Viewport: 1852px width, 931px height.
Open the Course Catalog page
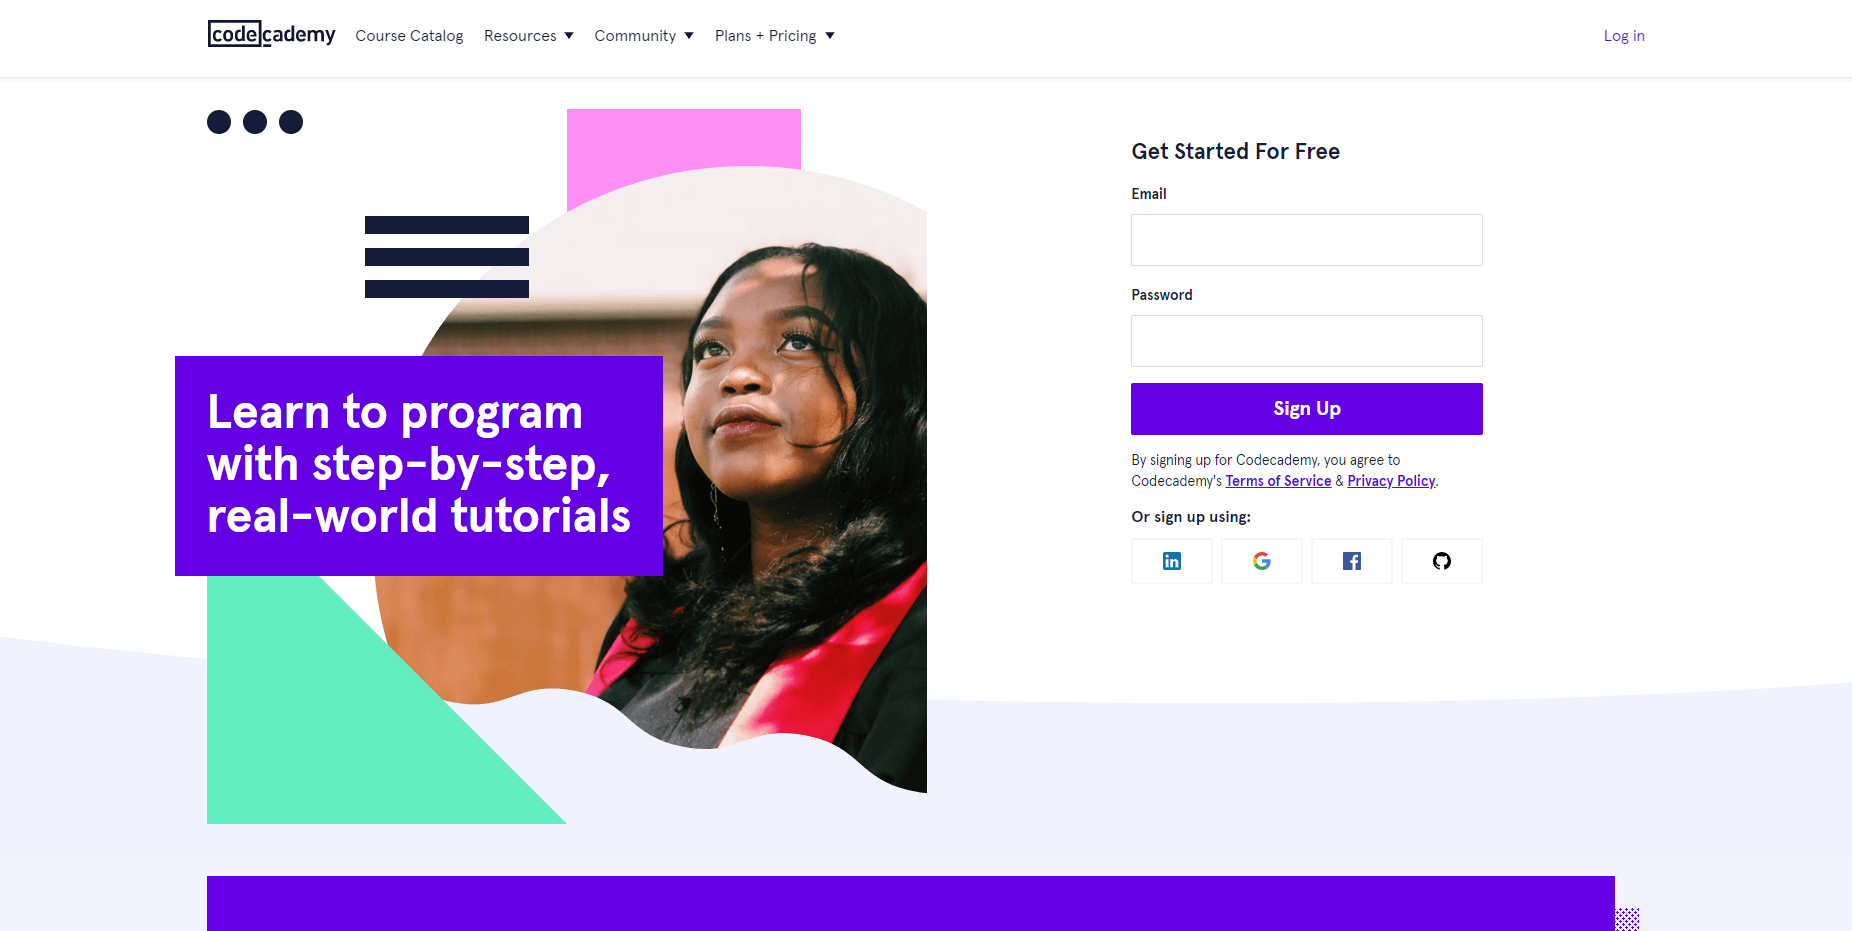409,36
